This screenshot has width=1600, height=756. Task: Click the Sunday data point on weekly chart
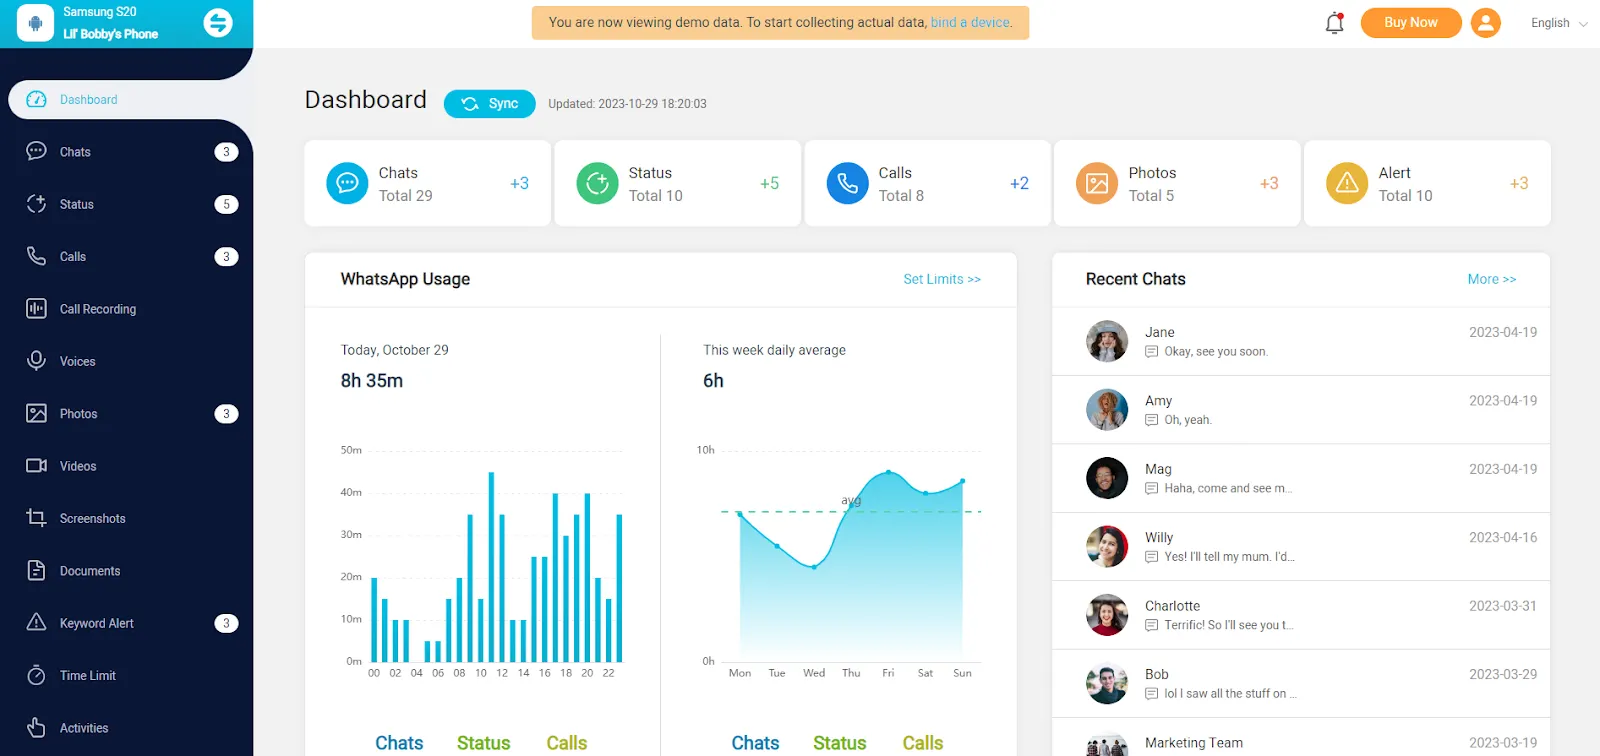coord(963,481)
